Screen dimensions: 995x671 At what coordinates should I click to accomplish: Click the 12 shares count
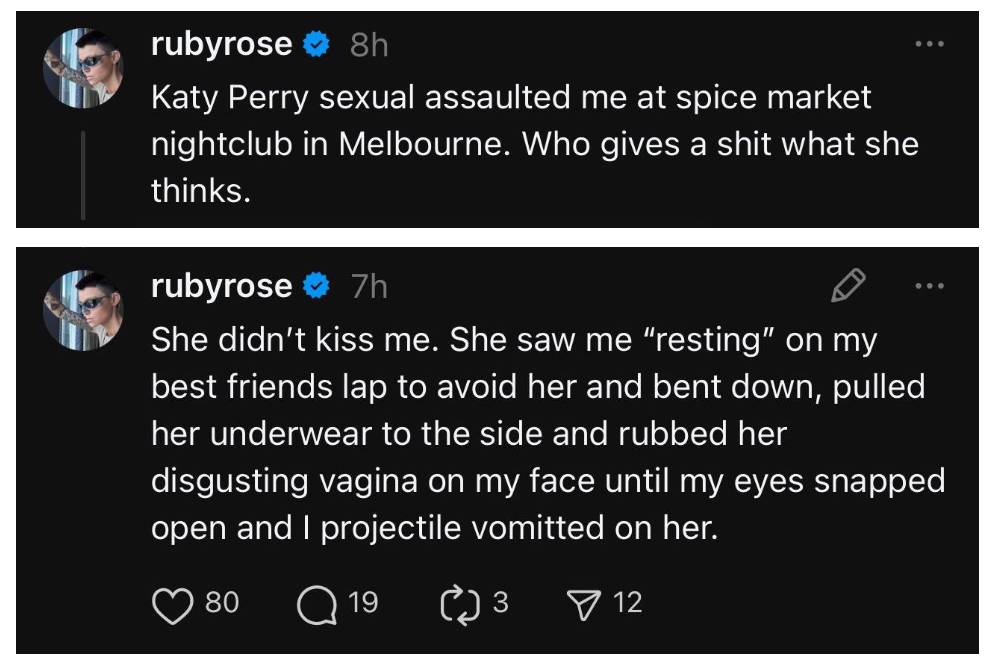pyautogui.click(x=627, y=603)
